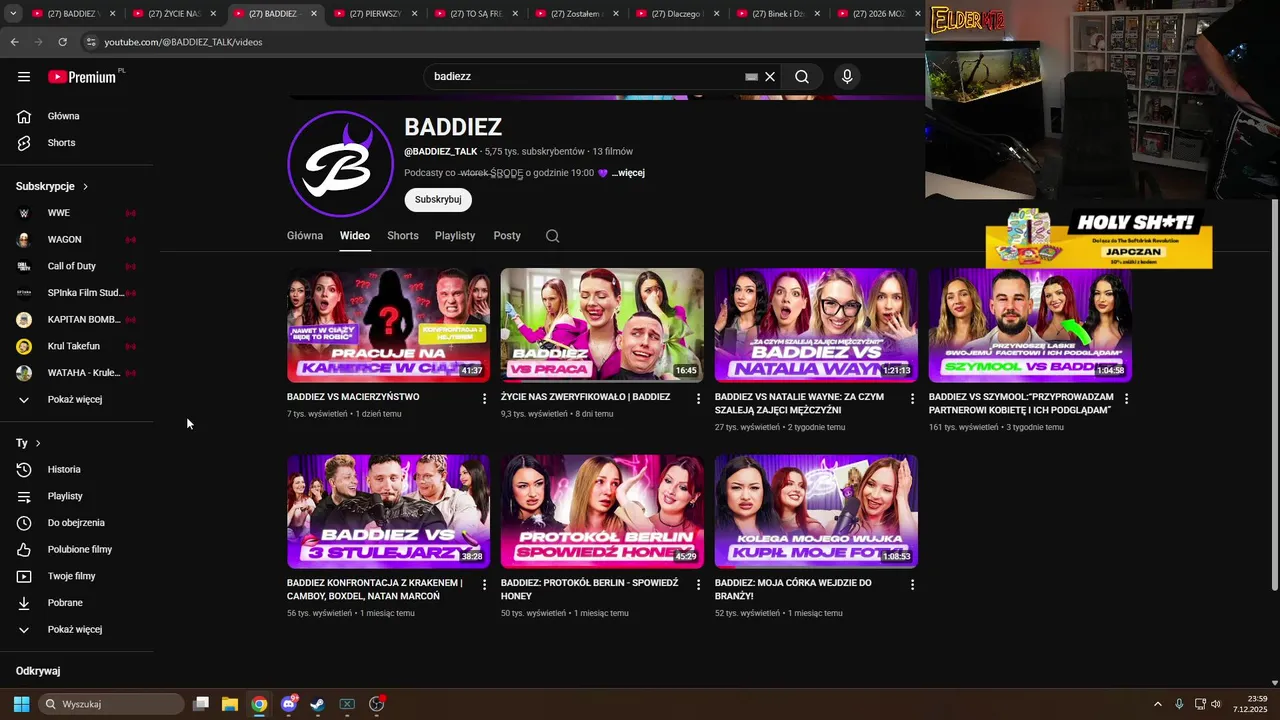This screenshot has height=720, width=1280.
Task: Expand Pokaż więcej under Pobrane
Action: click(x=77, y=630)
